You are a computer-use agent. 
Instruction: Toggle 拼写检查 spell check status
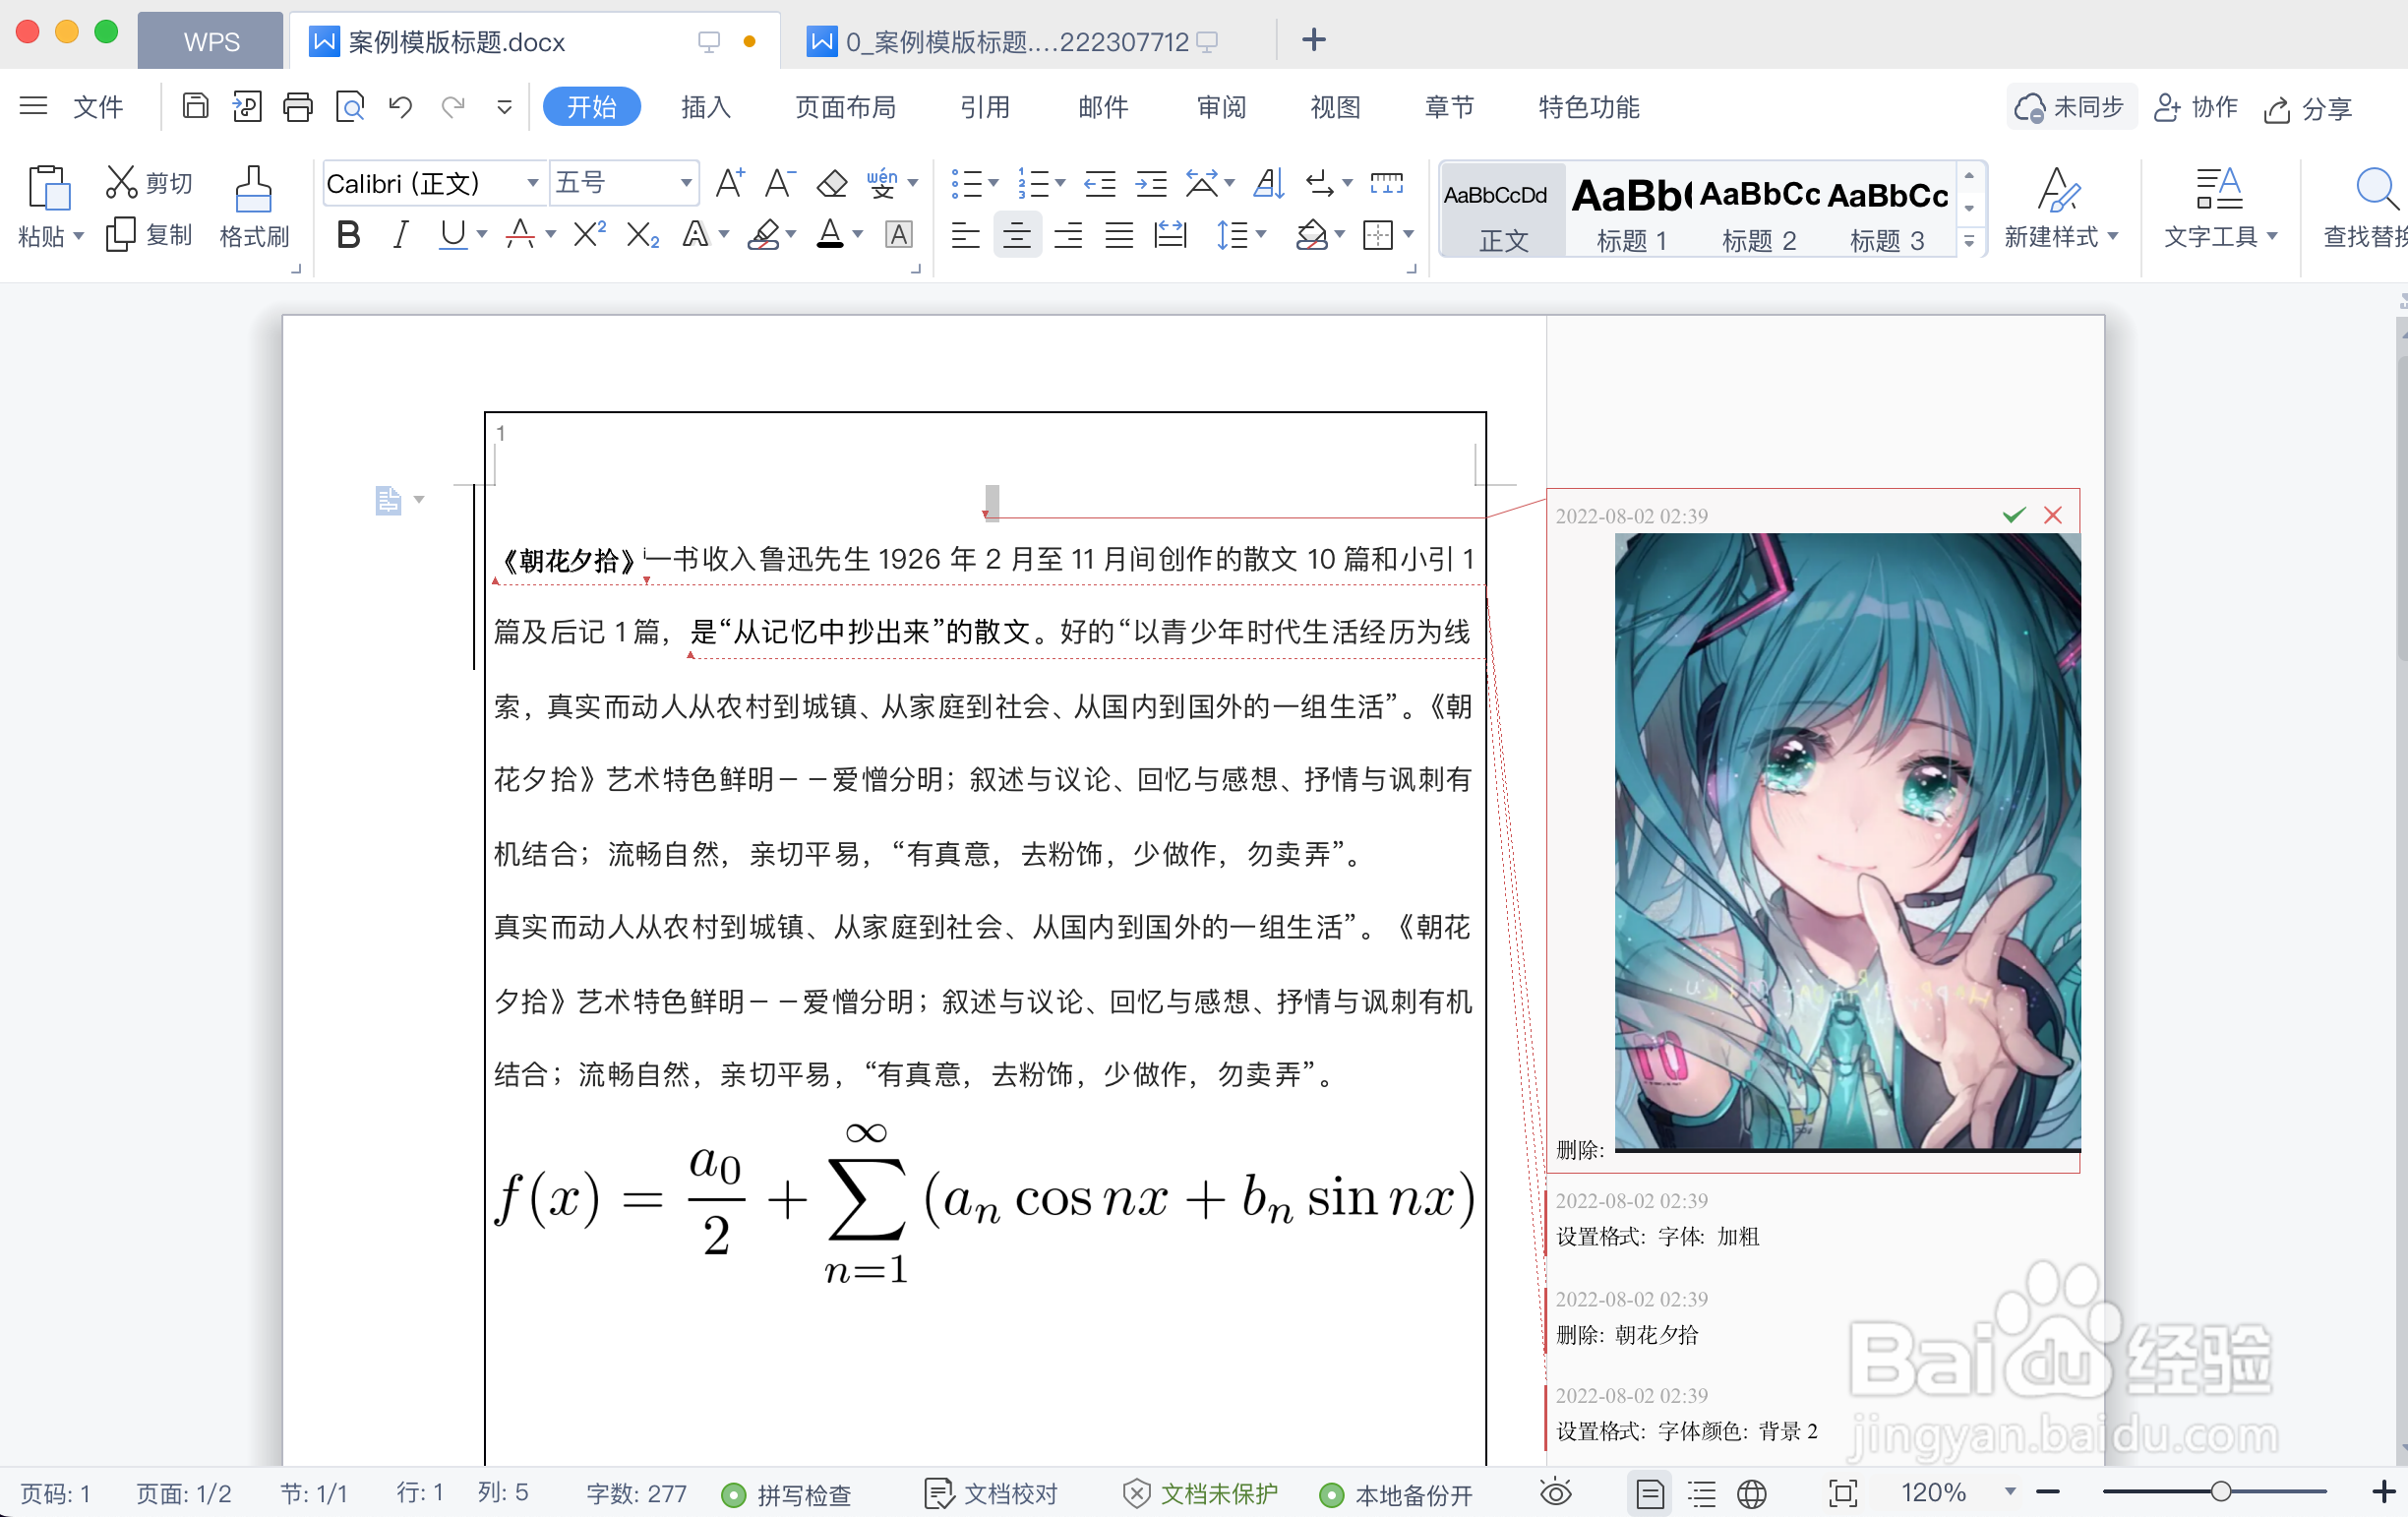(787, 1494)
